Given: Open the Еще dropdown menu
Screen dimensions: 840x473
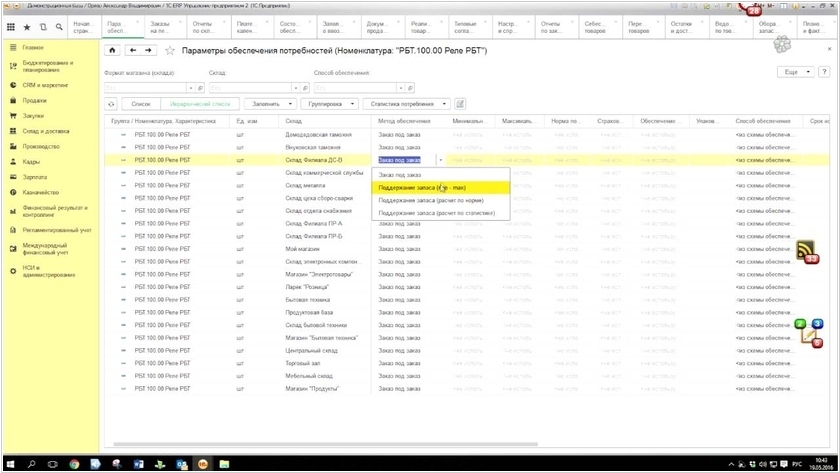Looking at the screenshot, I should tap(794, 72).
